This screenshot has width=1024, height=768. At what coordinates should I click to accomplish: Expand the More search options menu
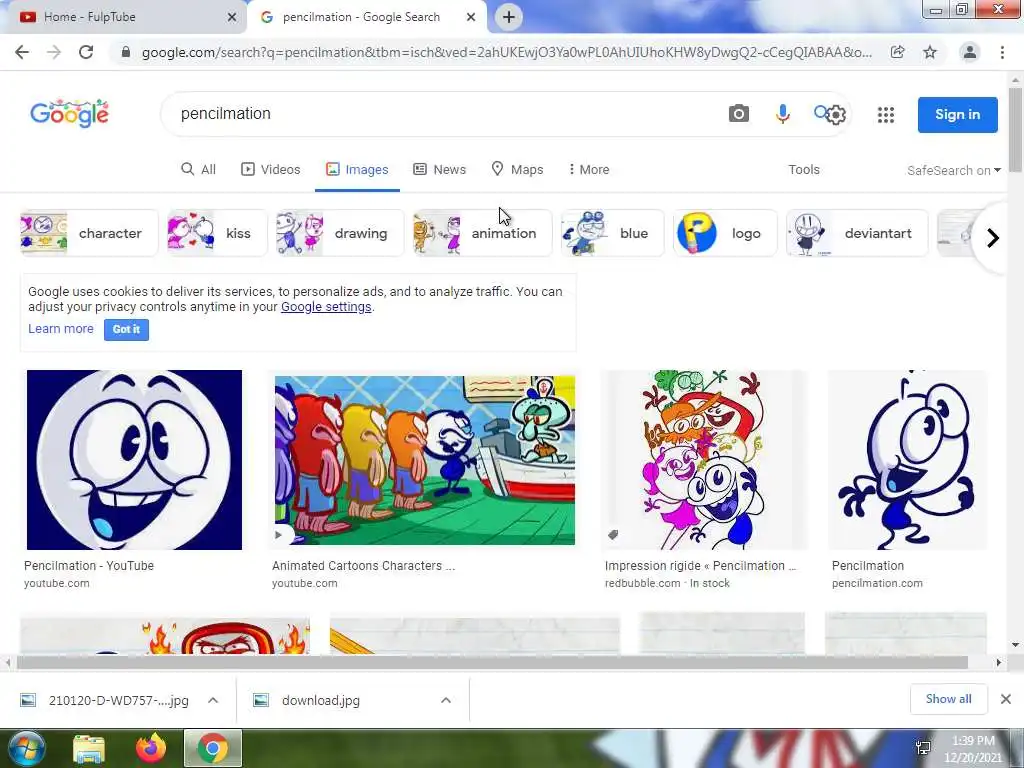589,170
